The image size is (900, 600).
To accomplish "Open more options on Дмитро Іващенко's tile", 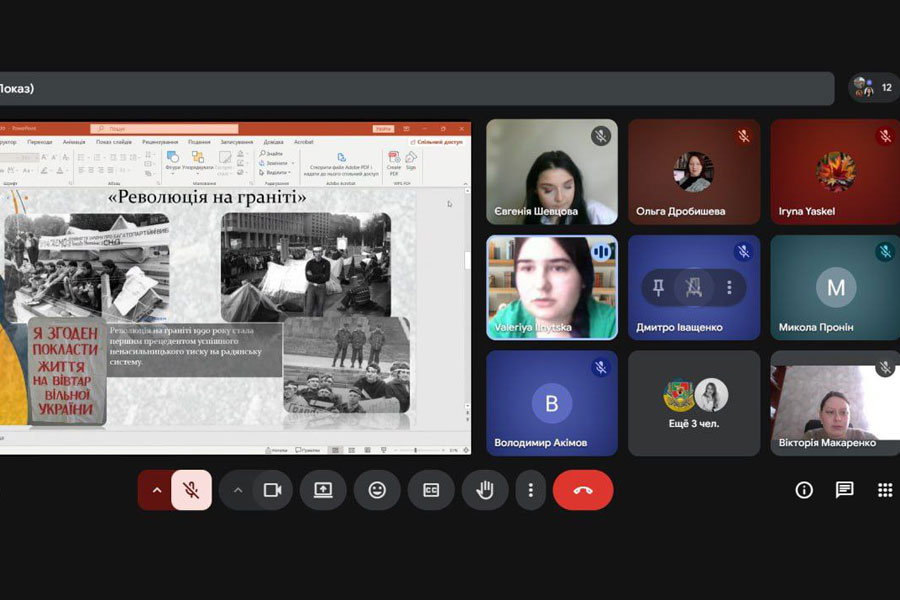I will tap(729, 287).
